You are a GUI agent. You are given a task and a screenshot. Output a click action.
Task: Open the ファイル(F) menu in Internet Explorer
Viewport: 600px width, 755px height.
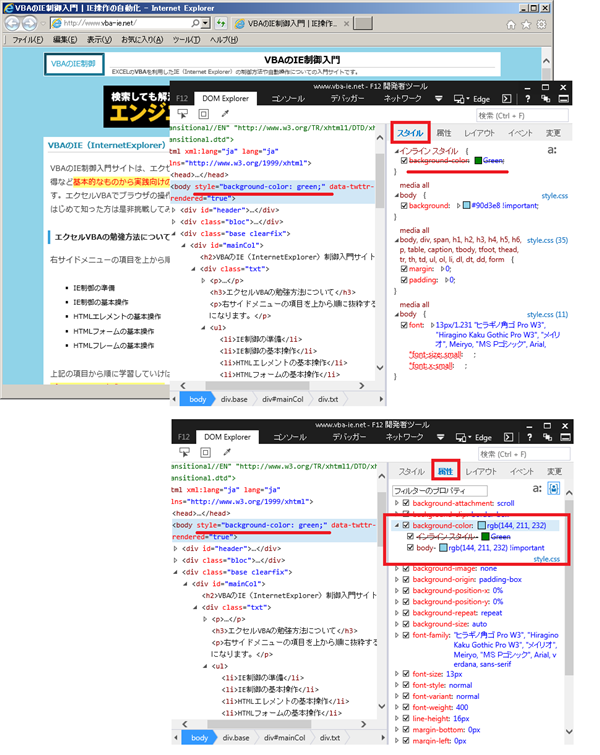27,39
